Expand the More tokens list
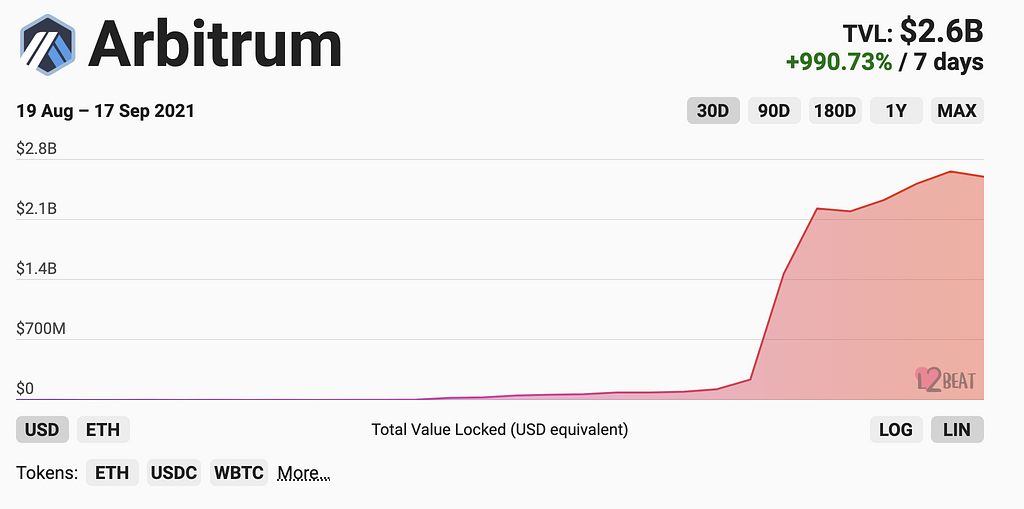Viewport: 1024px width, 509px height. point(303,473)
